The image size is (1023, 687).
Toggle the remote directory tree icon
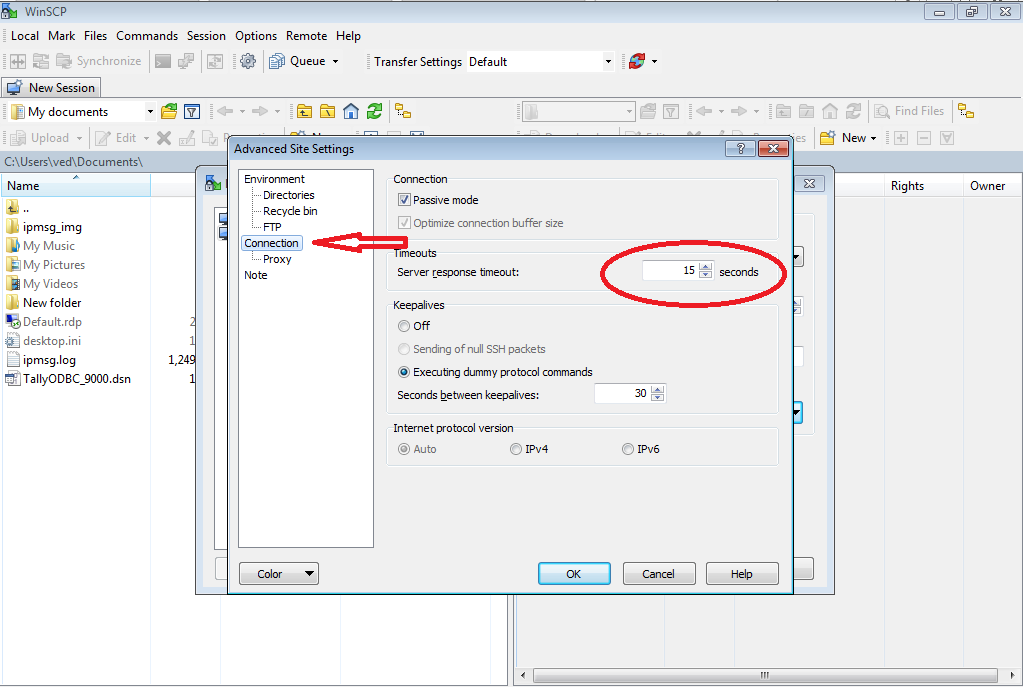coord(966,112)
